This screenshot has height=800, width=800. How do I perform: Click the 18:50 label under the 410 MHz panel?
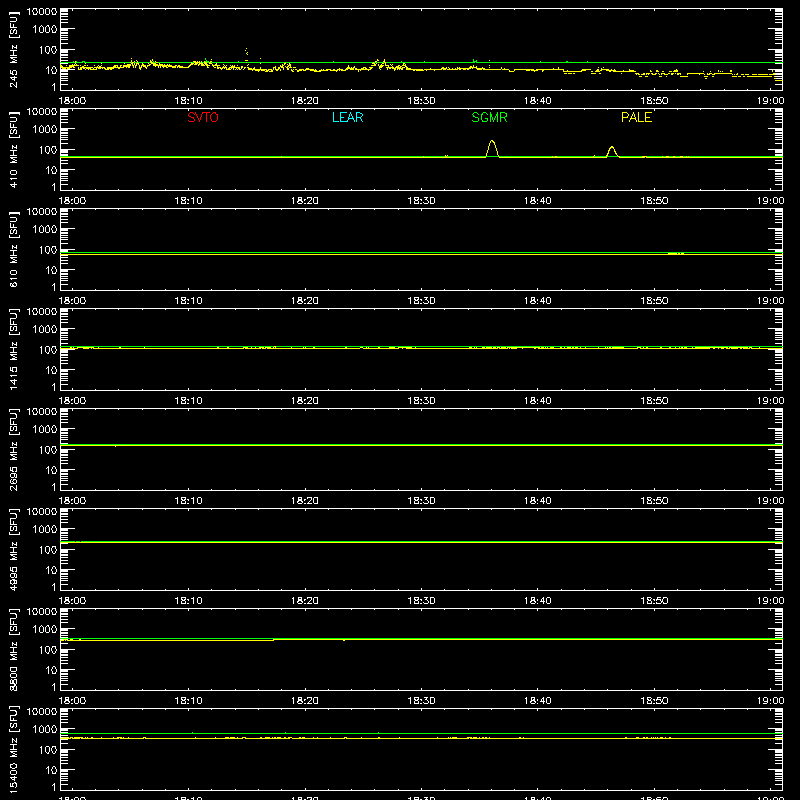pos(654,201)
